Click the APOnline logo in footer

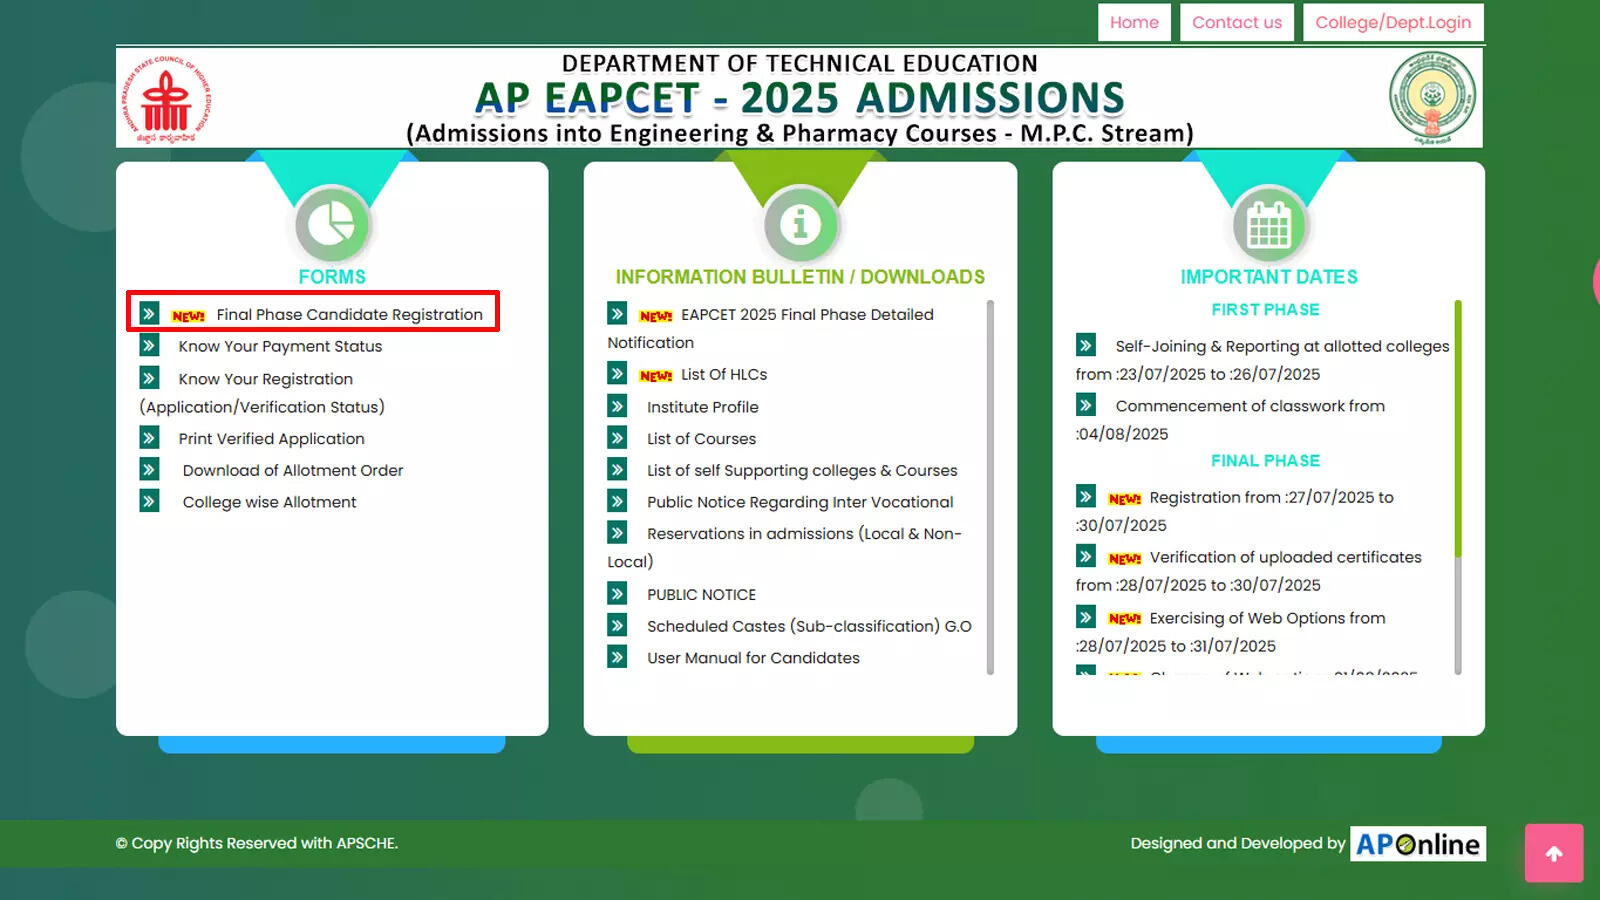[x=1418, y=844]
